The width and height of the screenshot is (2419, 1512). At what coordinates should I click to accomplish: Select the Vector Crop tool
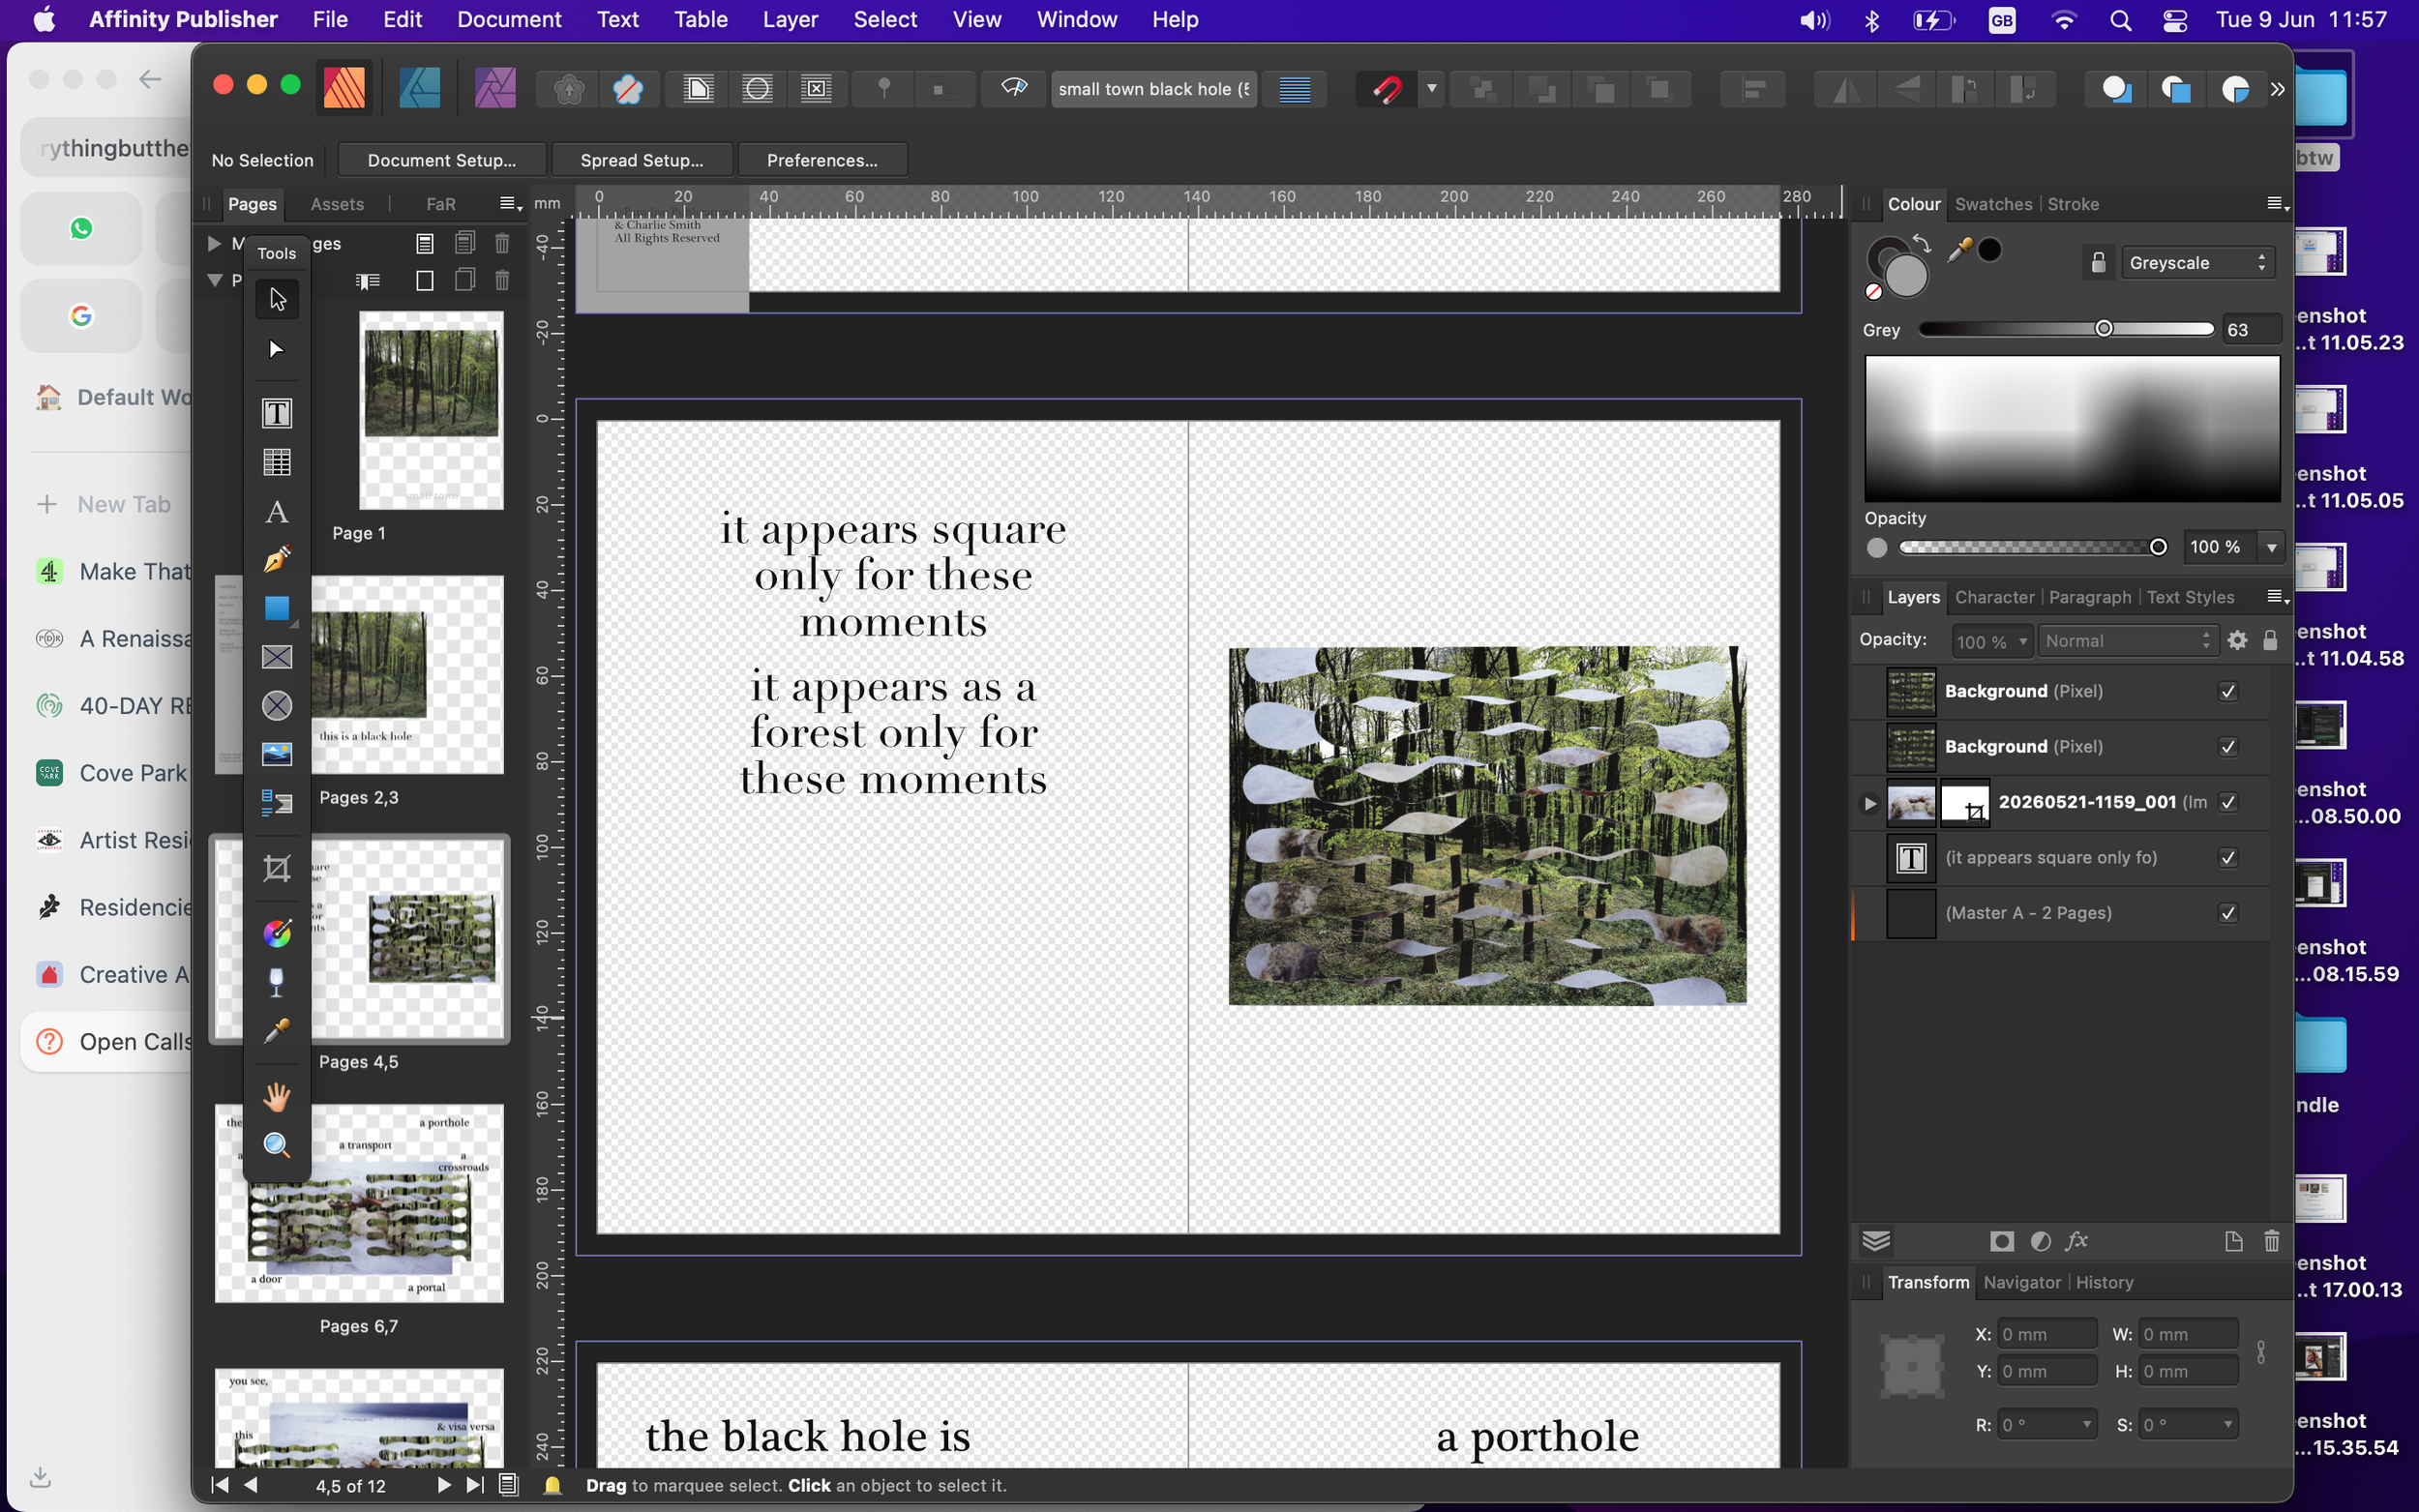point(277,868)
